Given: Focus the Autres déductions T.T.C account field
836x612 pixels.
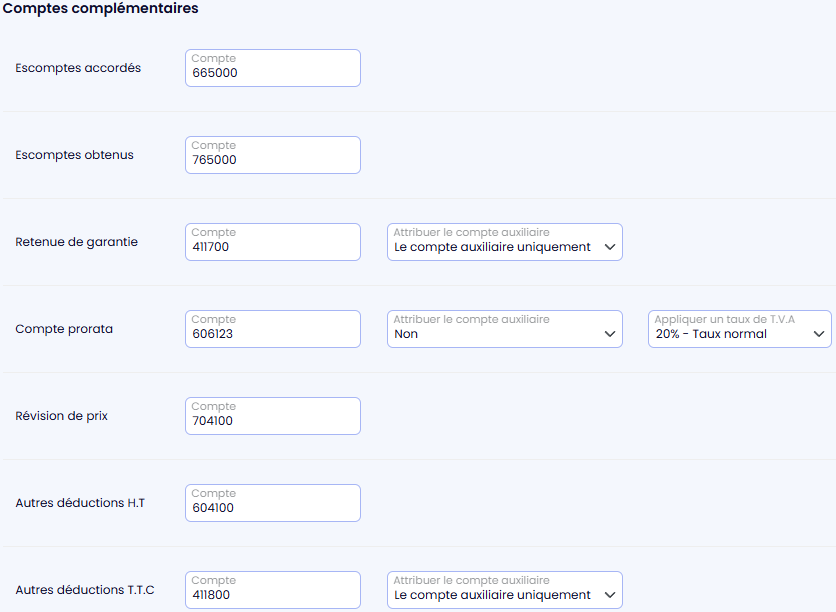Looking at the screenshot, I should coord(272,590).
